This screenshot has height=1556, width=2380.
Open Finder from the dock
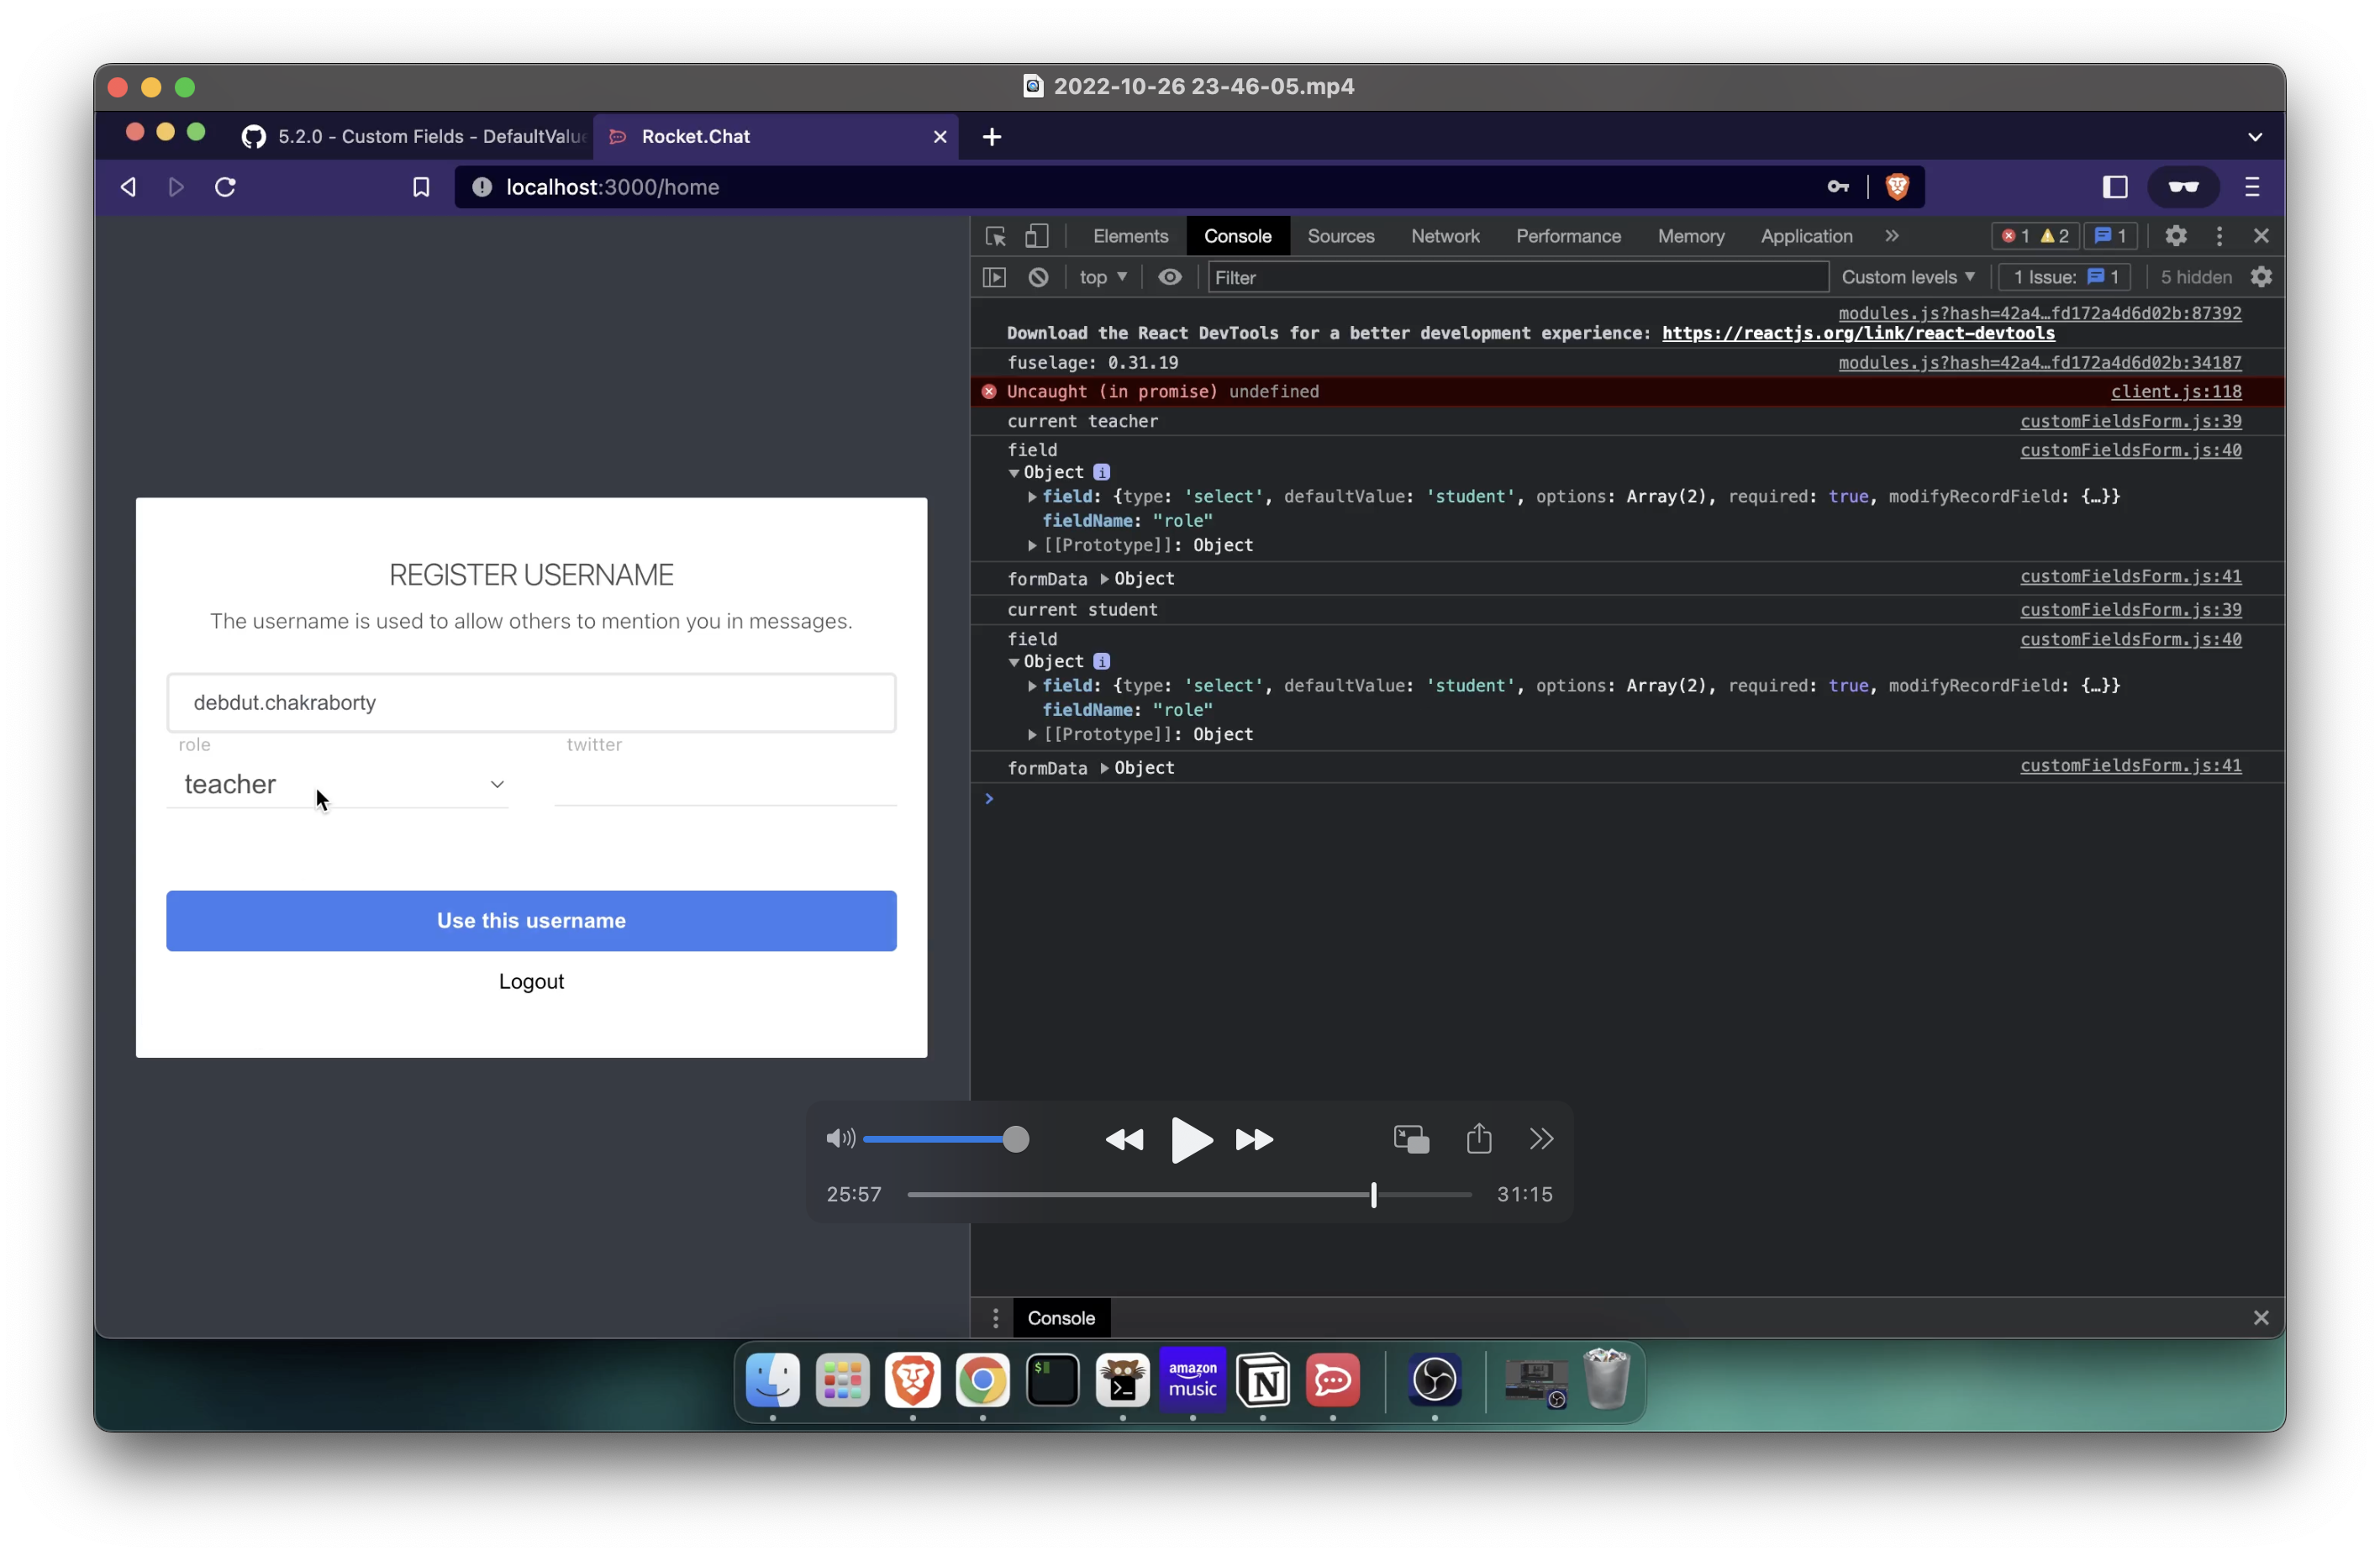click(772, 1380)
